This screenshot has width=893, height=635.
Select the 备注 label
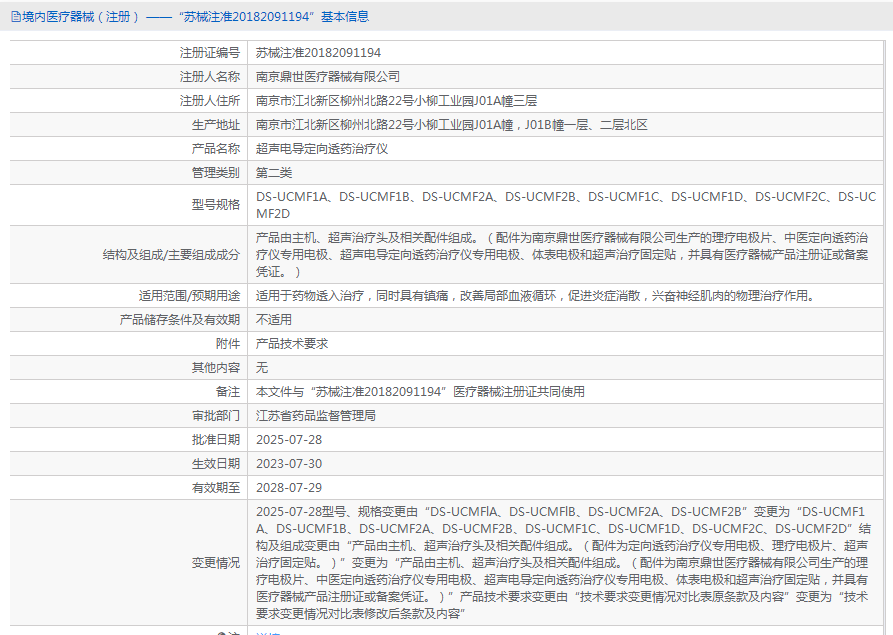coord(228,391)
